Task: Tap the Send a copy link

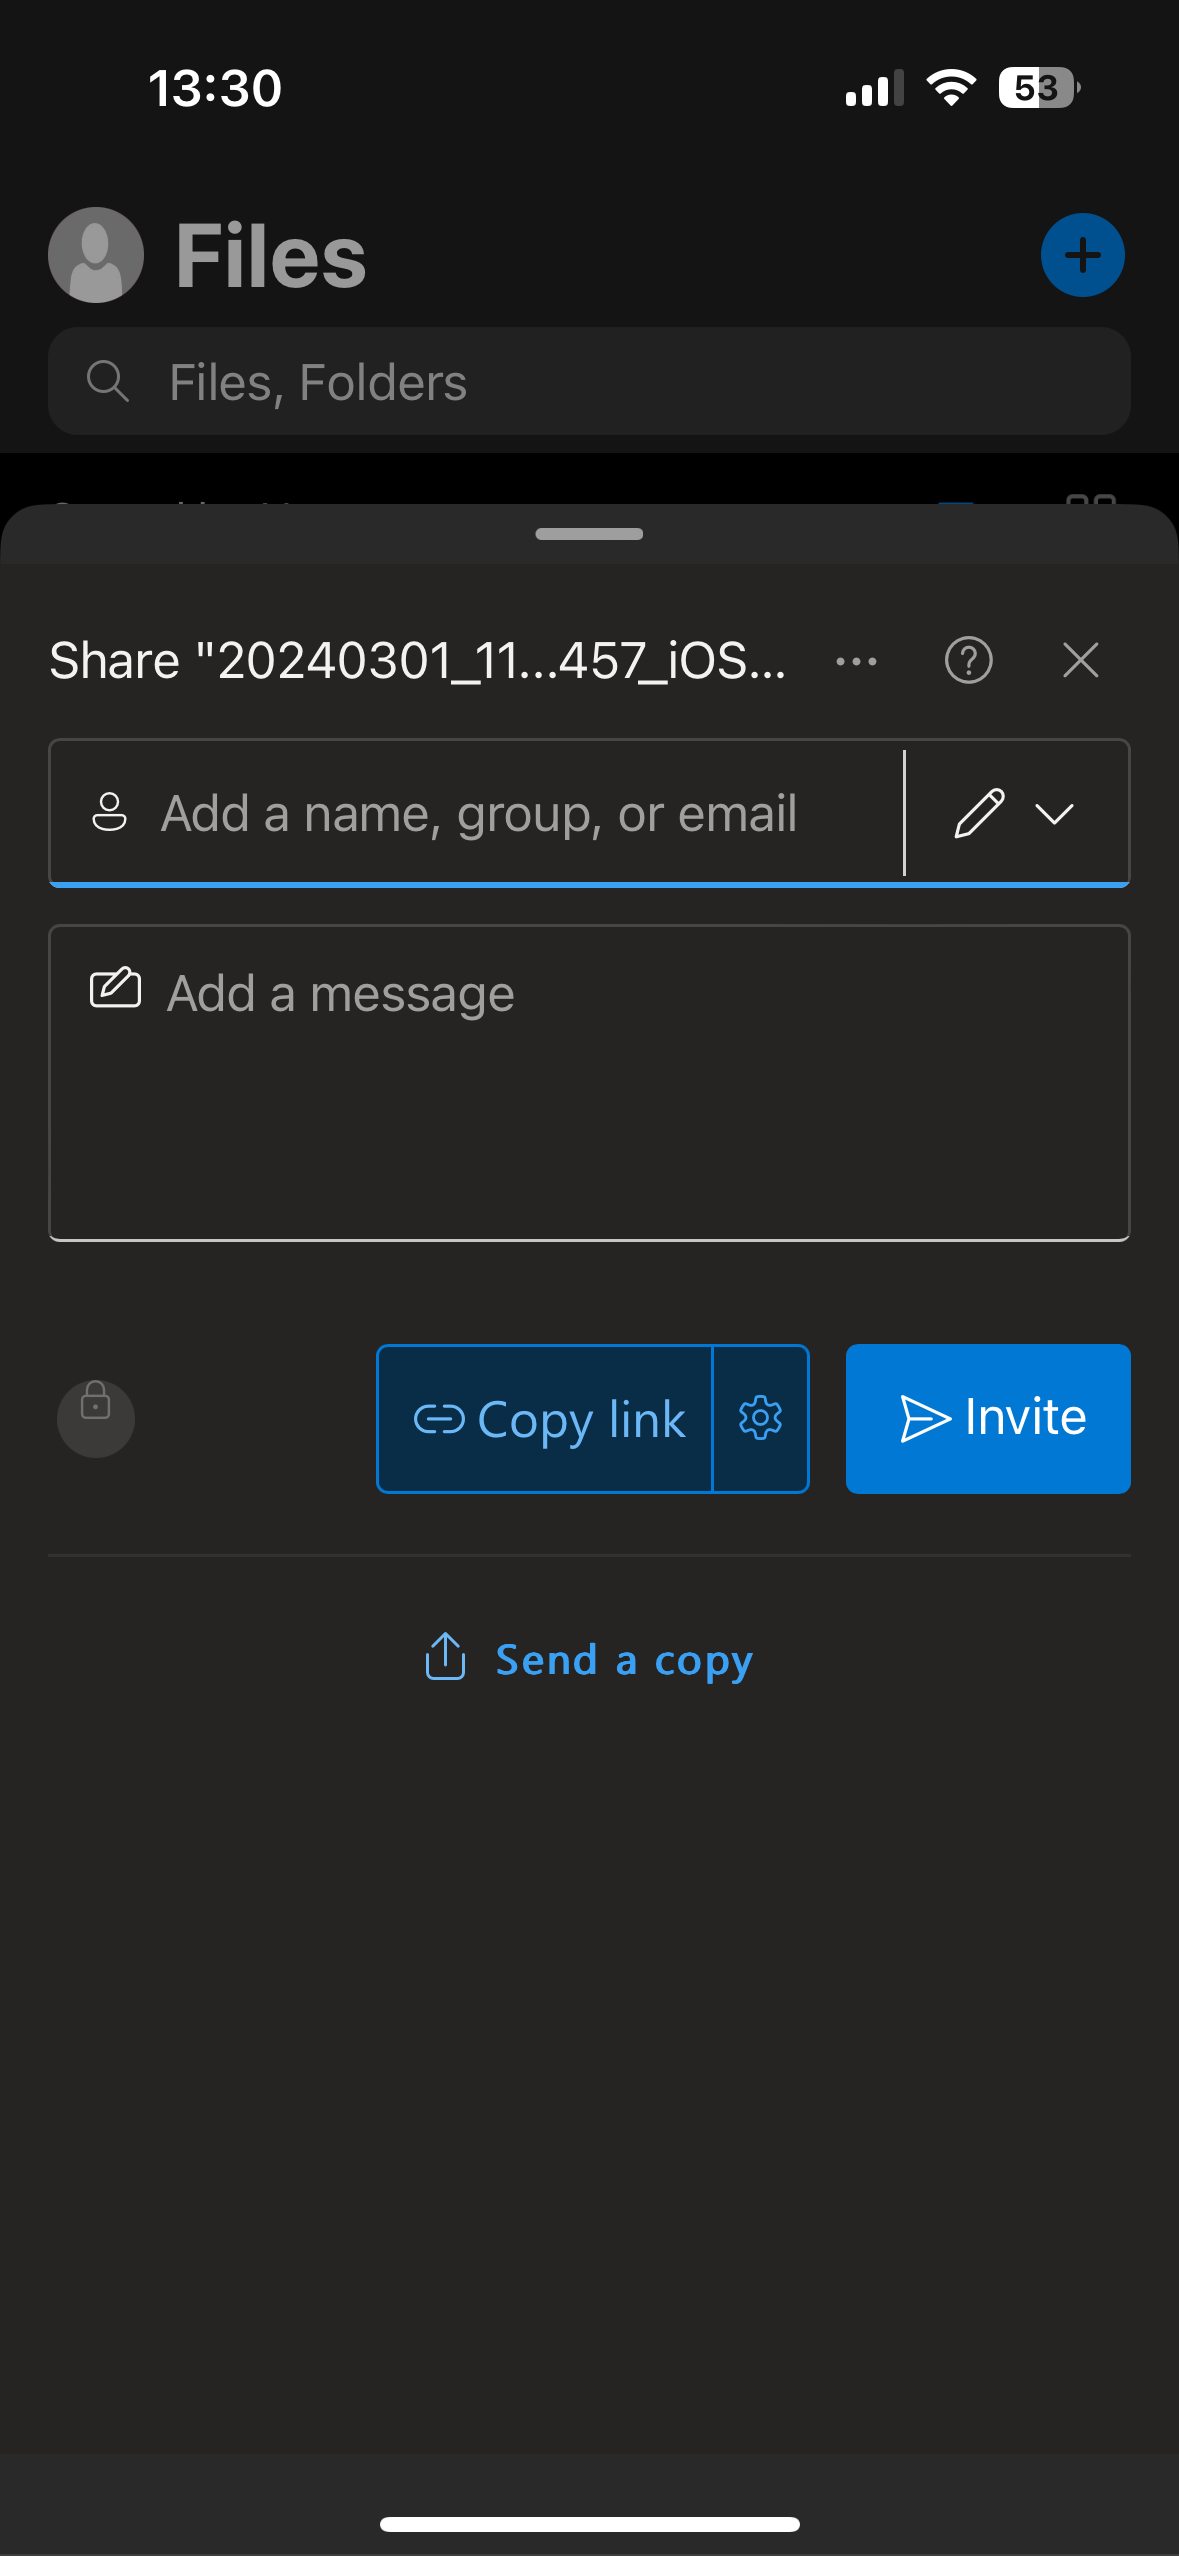Action: [x=624, y=1660]
